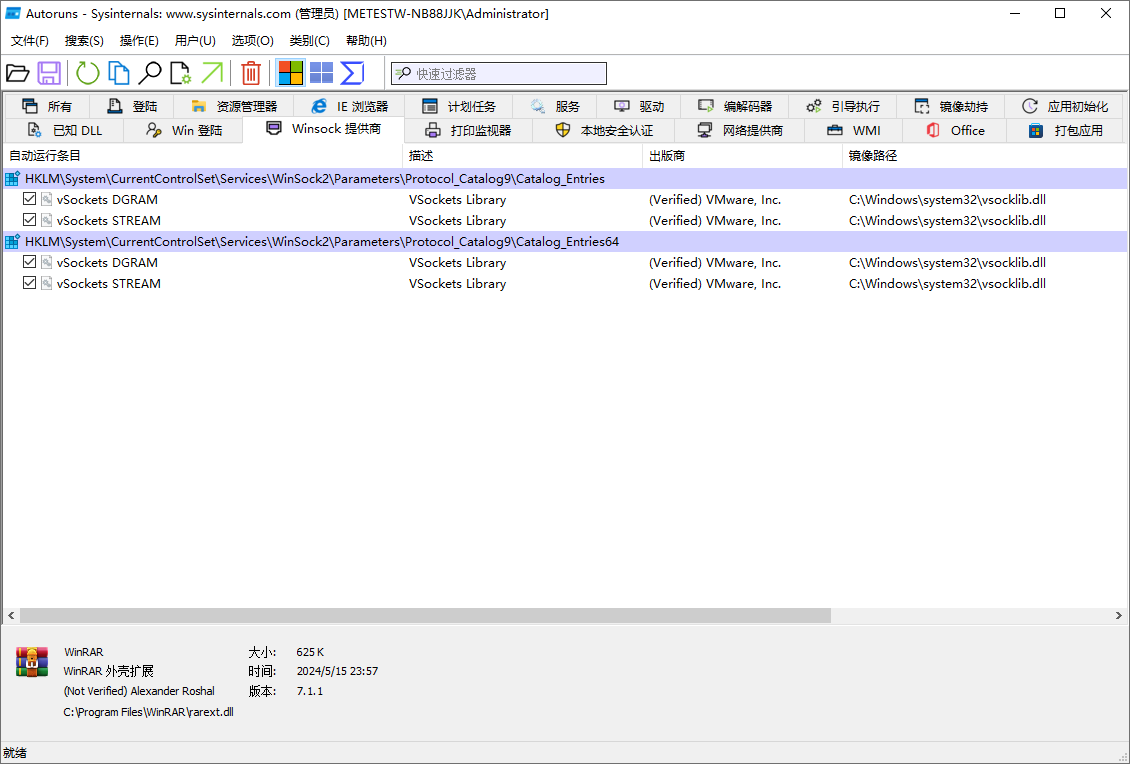The image size is (1130, 764).
Task: Switch to the 镜像劫持 tab
Action: click(x=951, y=107)
